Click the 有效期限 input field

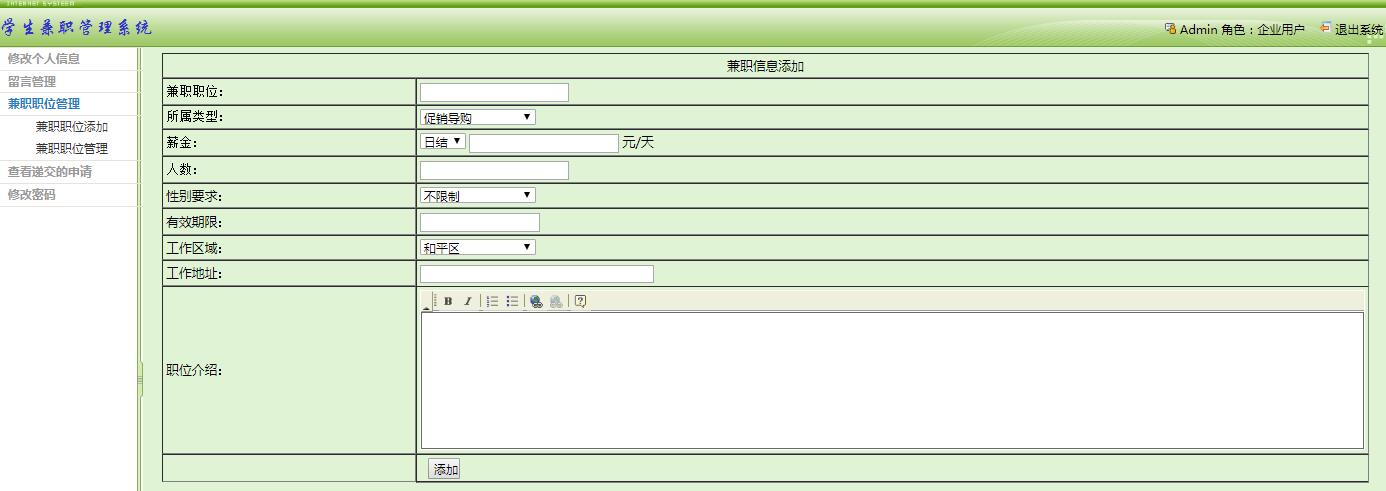click(x=480, y=222)
